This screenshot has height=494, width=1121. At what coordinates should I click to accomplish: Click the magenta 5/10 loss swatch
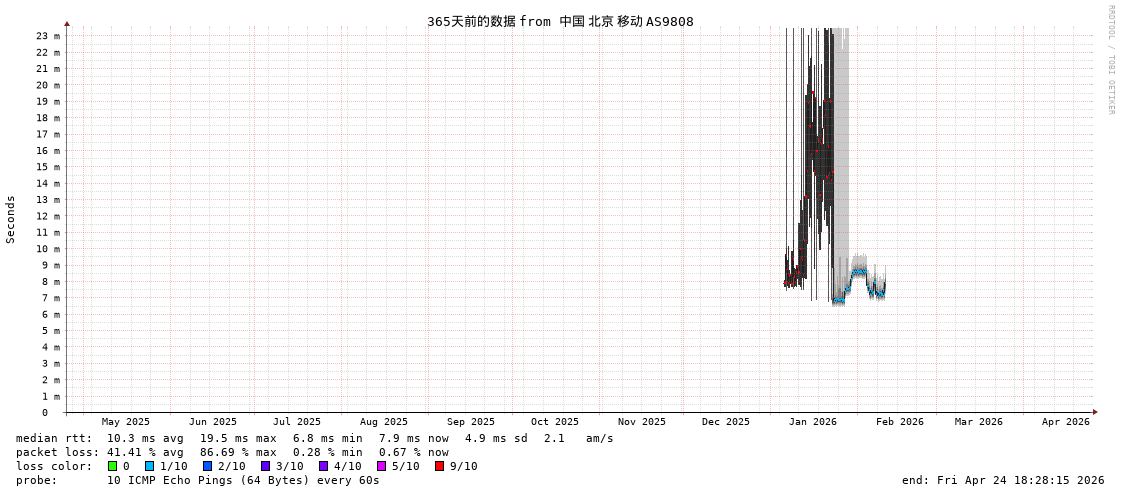381,466
